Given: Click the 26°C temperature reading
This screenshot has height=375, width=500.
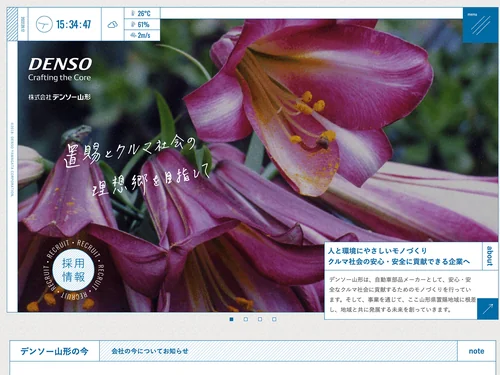Looking at the screenshot, I should [x=144, y=14].
